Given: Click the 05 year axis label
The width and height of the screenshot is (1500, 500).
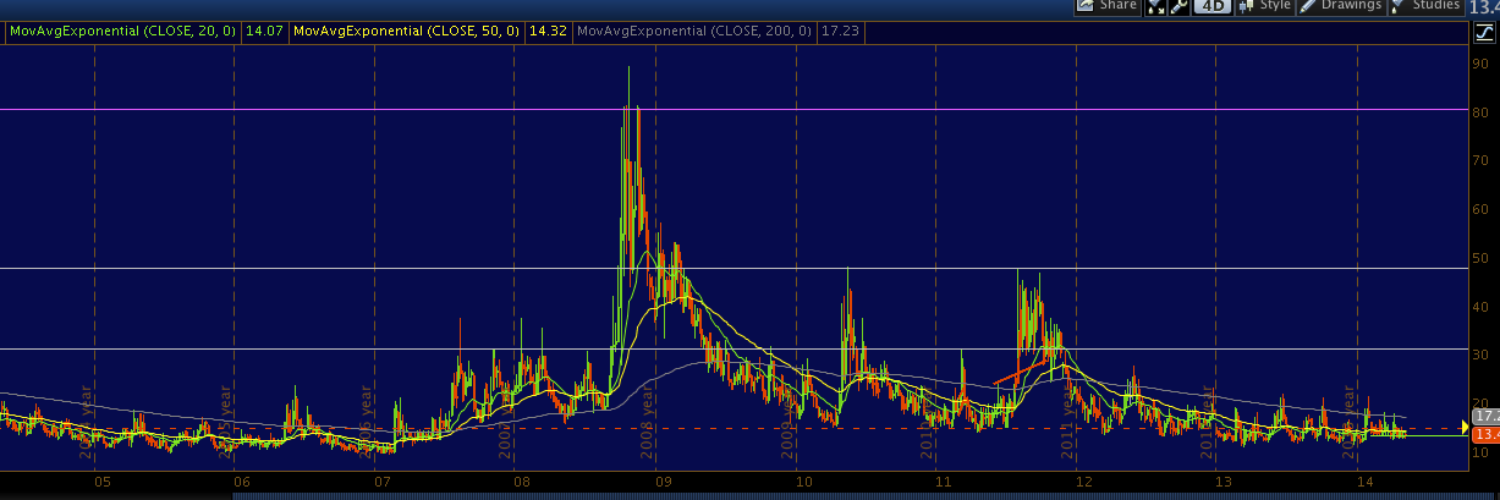Looking at the screenshot, I should point(101,482).
